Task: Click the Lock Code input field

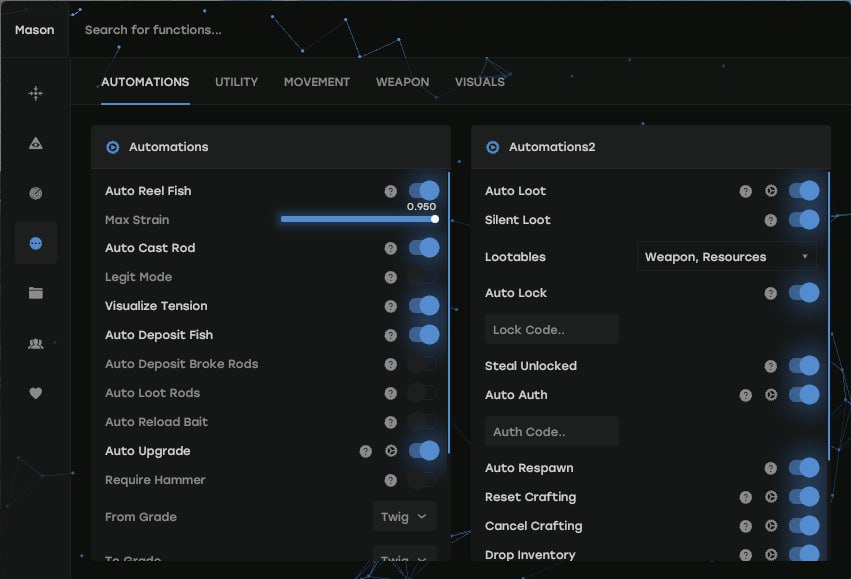Action: click(551, 329)
